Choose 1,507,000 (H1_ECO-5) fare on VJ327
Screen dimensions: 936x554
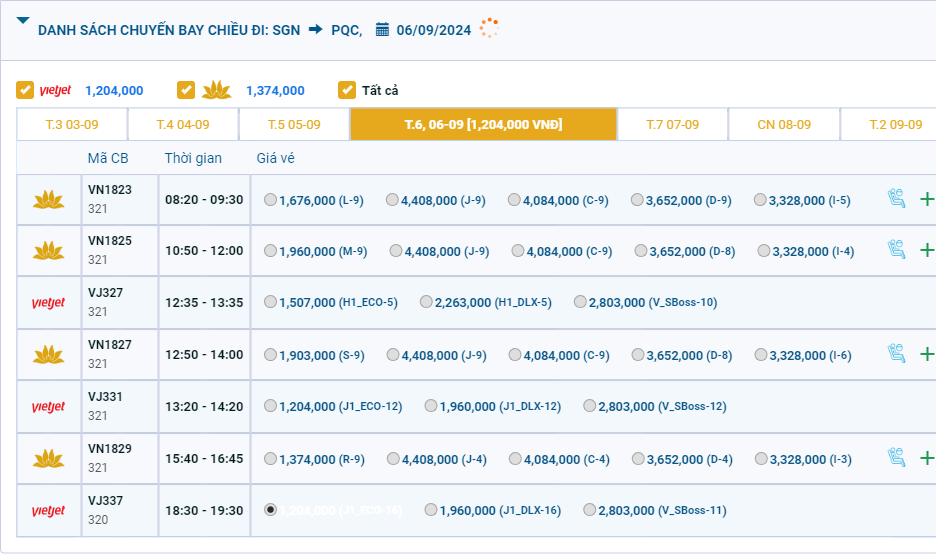[x=271, y=302]
